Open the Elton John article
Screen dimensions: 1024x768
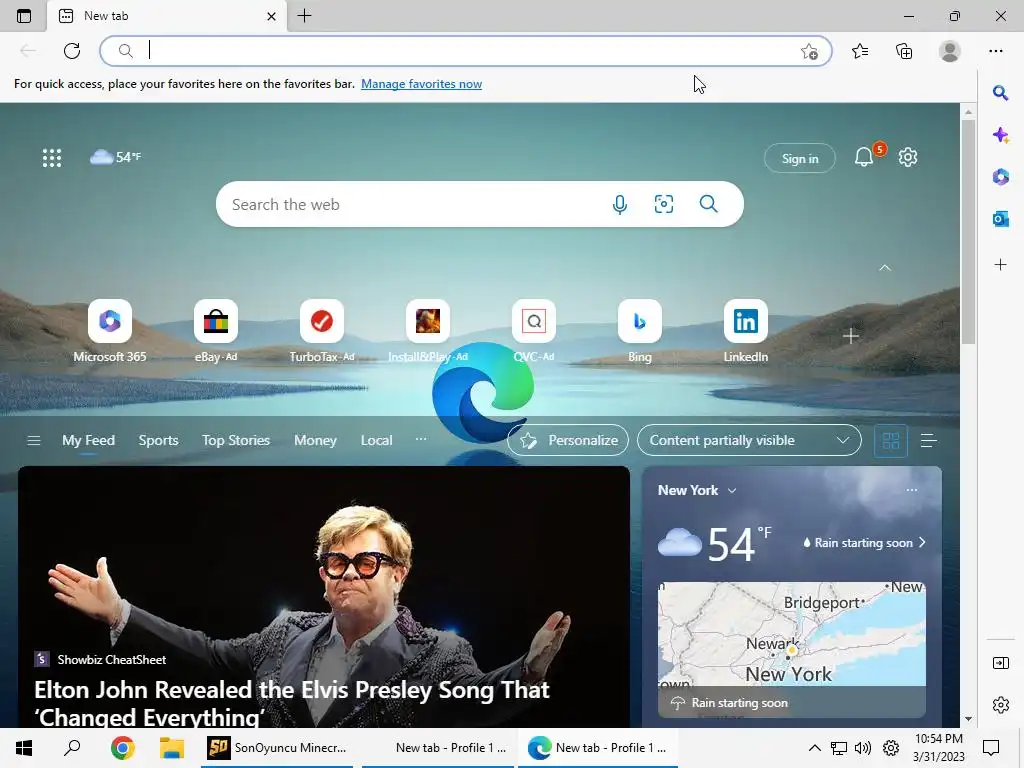click(x=324, y=596)
